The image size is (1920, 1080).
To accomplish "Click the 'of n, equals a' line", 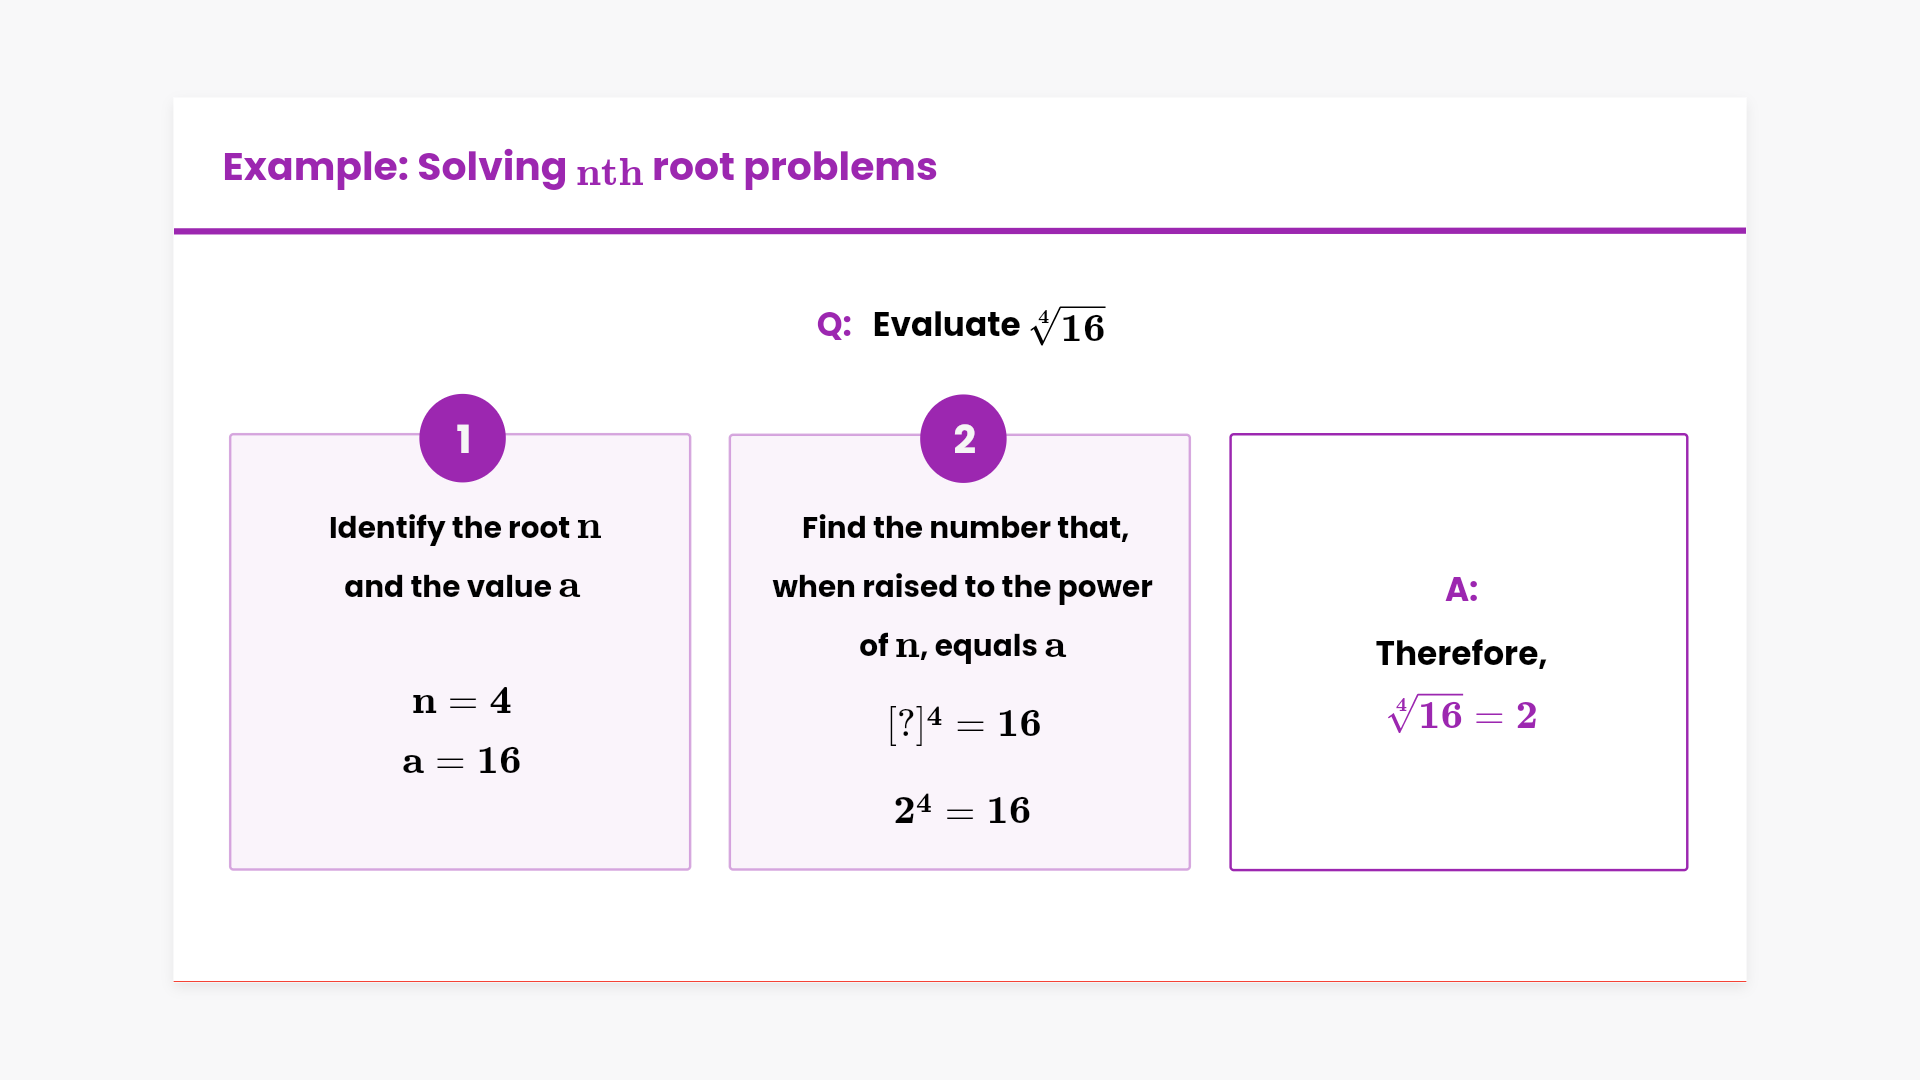I will click(962, 646).
